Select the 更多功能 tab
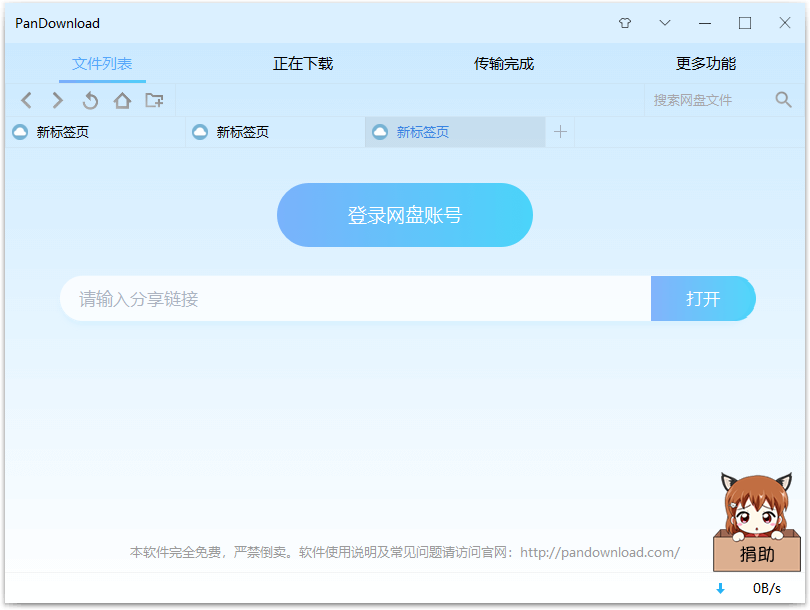Image resolution: width=810 pixels, height=610 pixels. (x=706, y=64)
